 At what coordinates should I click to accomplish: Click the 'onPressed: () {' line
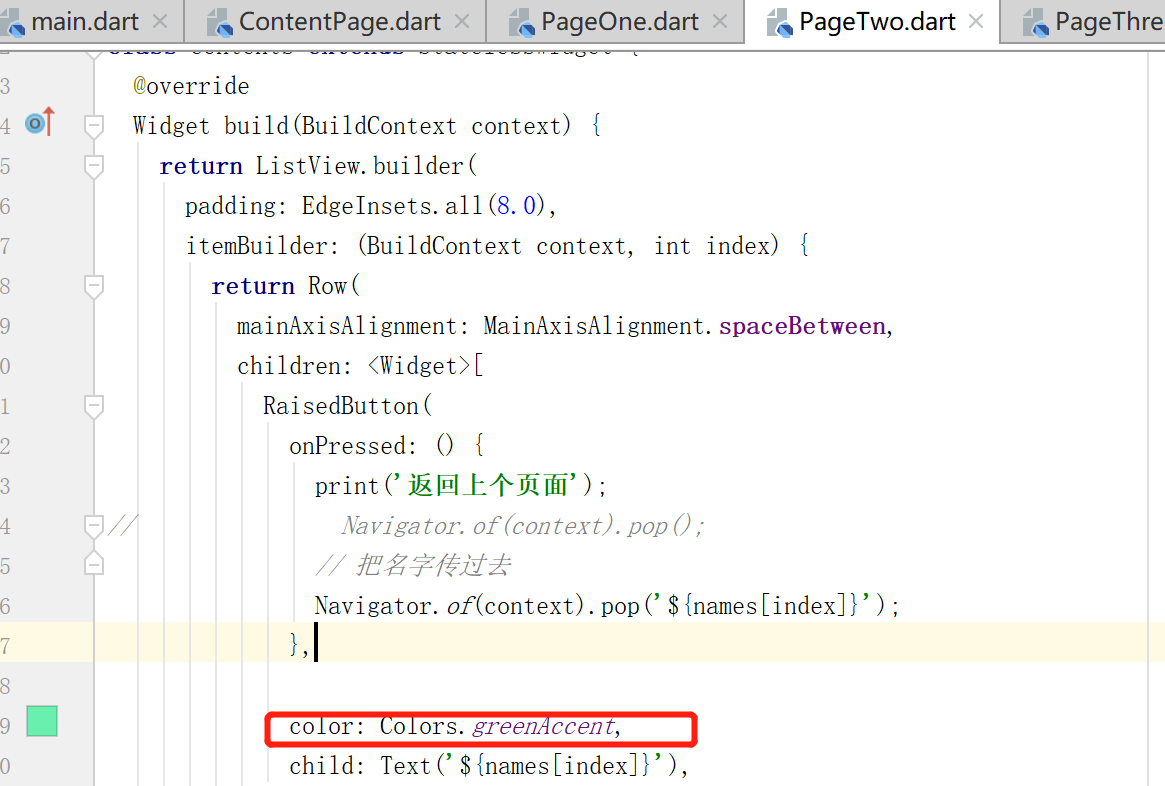tap(387, 446)
